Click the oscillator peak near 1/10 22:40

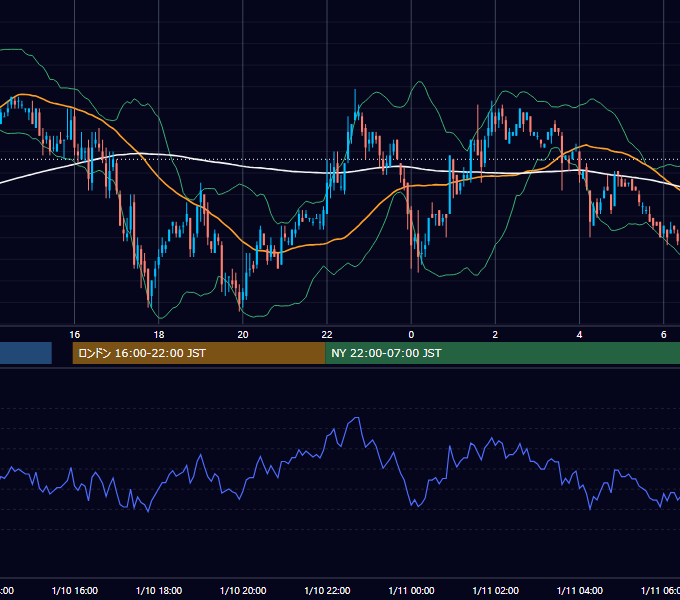(356, 418)
